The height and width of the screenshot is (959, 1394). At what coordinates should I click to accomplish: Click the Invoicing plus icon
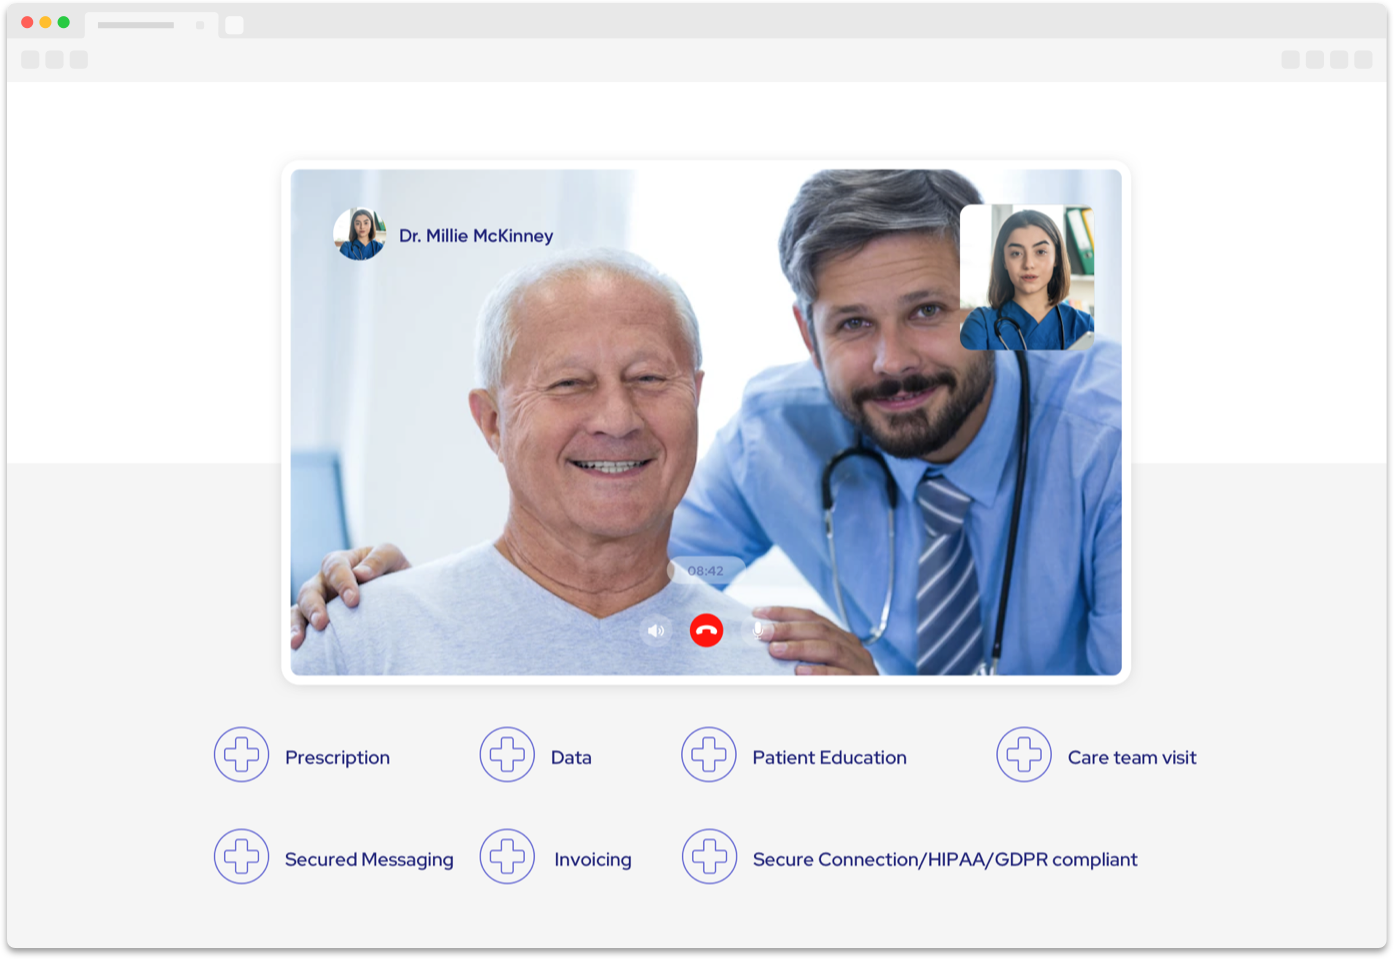[507, 857]
